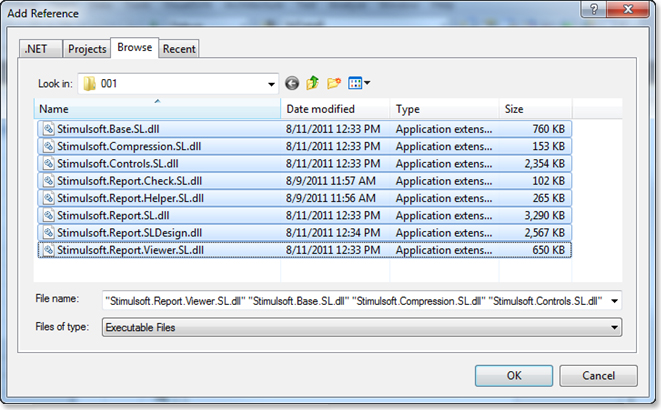
Task: Sort by the Size column header
Action: [535, 109]
